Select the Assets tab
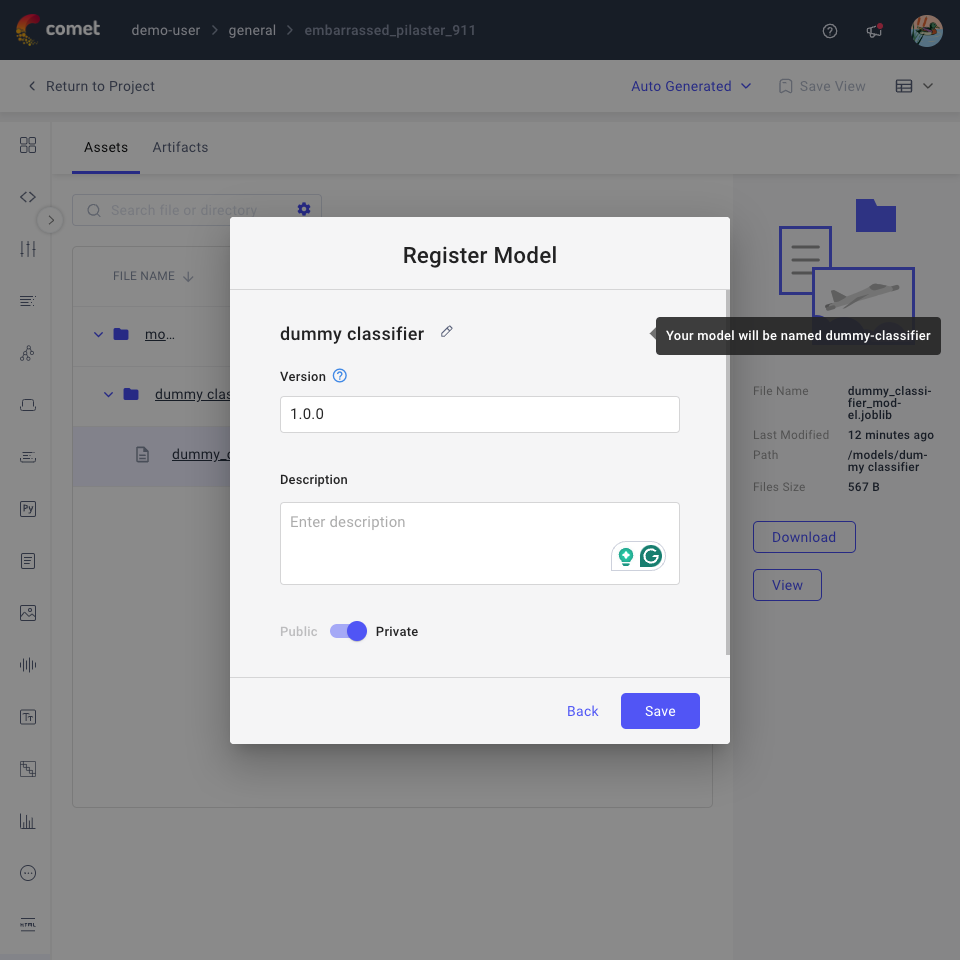Screen dimensions: 960x960 coord(106,147)
